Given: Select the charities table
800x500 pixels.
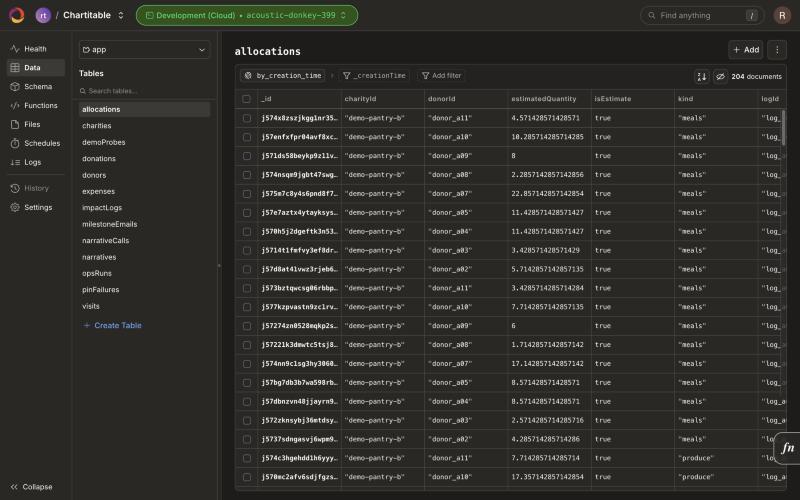Looking at the screenshot, I should pos(144,126).
